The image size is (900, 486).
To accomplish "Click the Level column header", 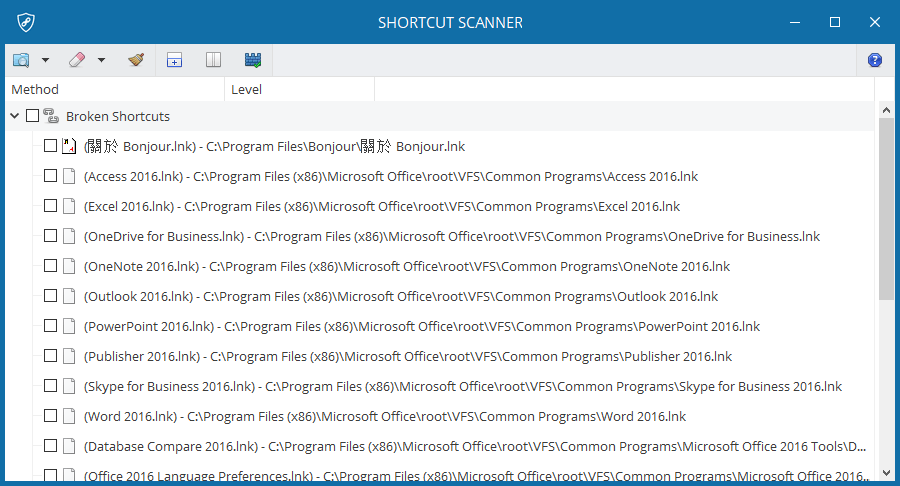I will 300,90.
